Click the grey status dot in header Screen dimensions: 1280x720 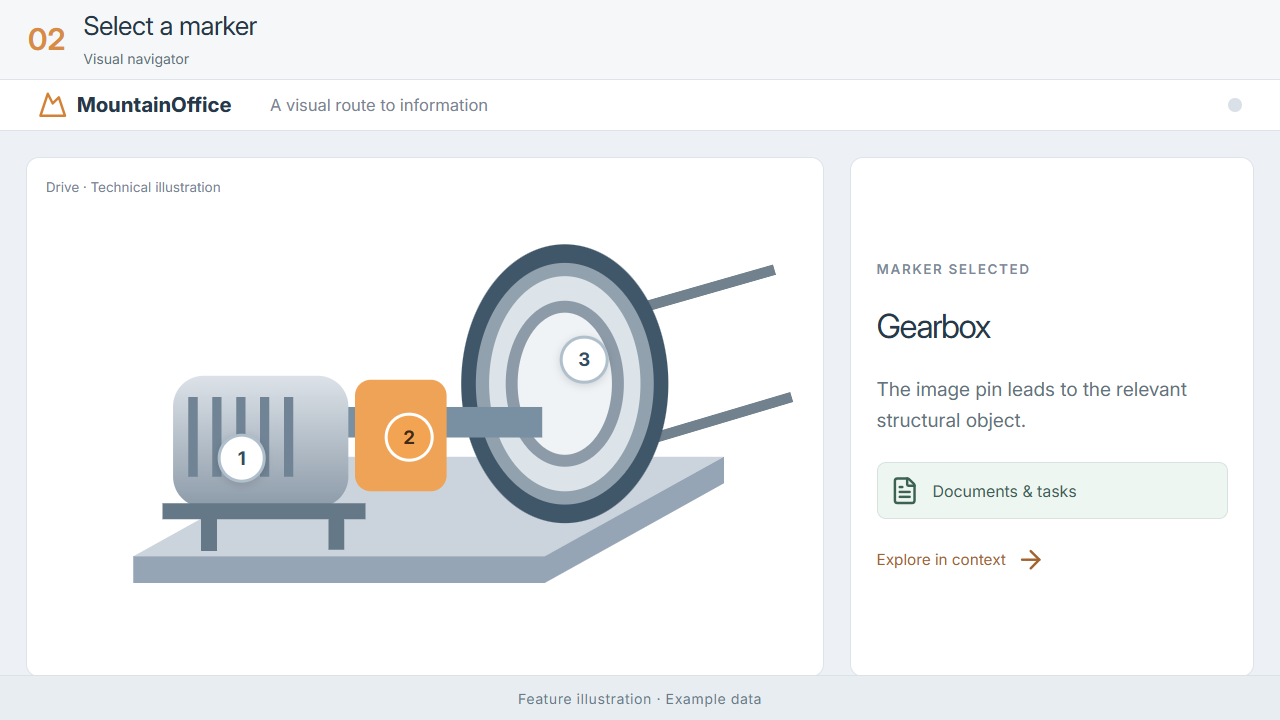click(x=1235, y=105)
